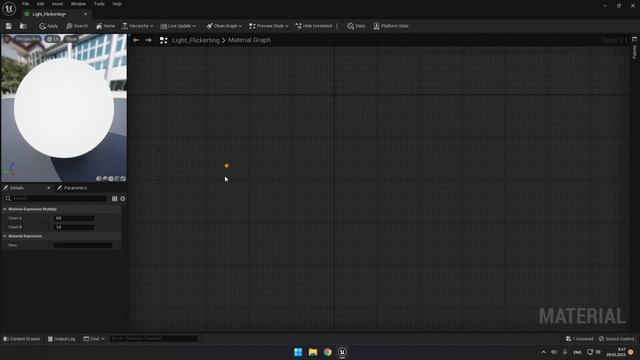Open the File menu
Image resolution: width=640 pixels, height=360 pixels.
point(25,4)
